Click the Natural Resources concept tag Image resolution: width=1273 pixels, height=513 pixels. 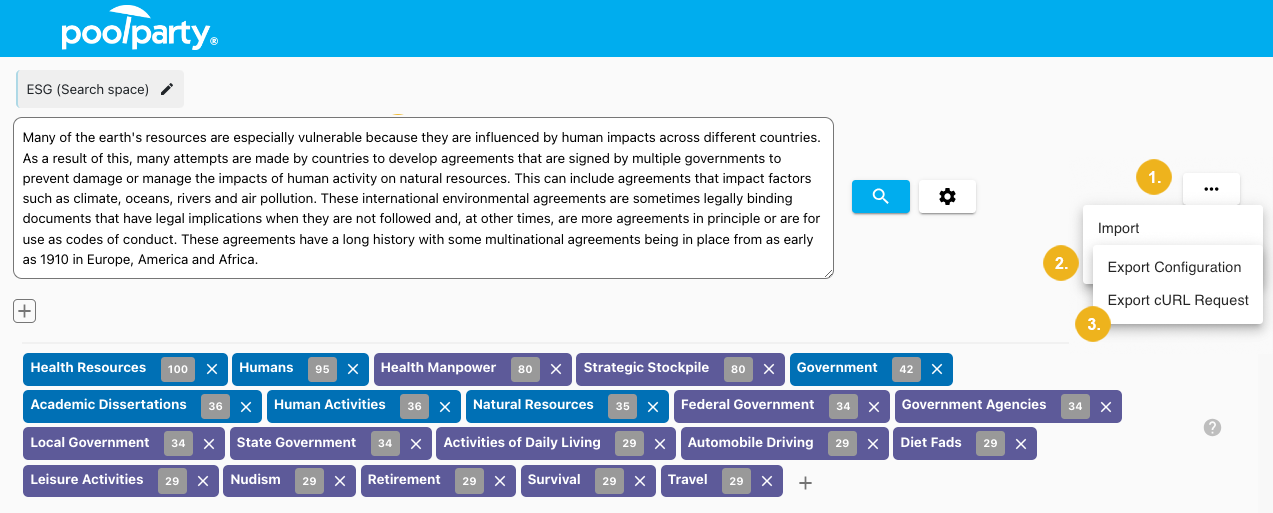[x=533, y=405]
